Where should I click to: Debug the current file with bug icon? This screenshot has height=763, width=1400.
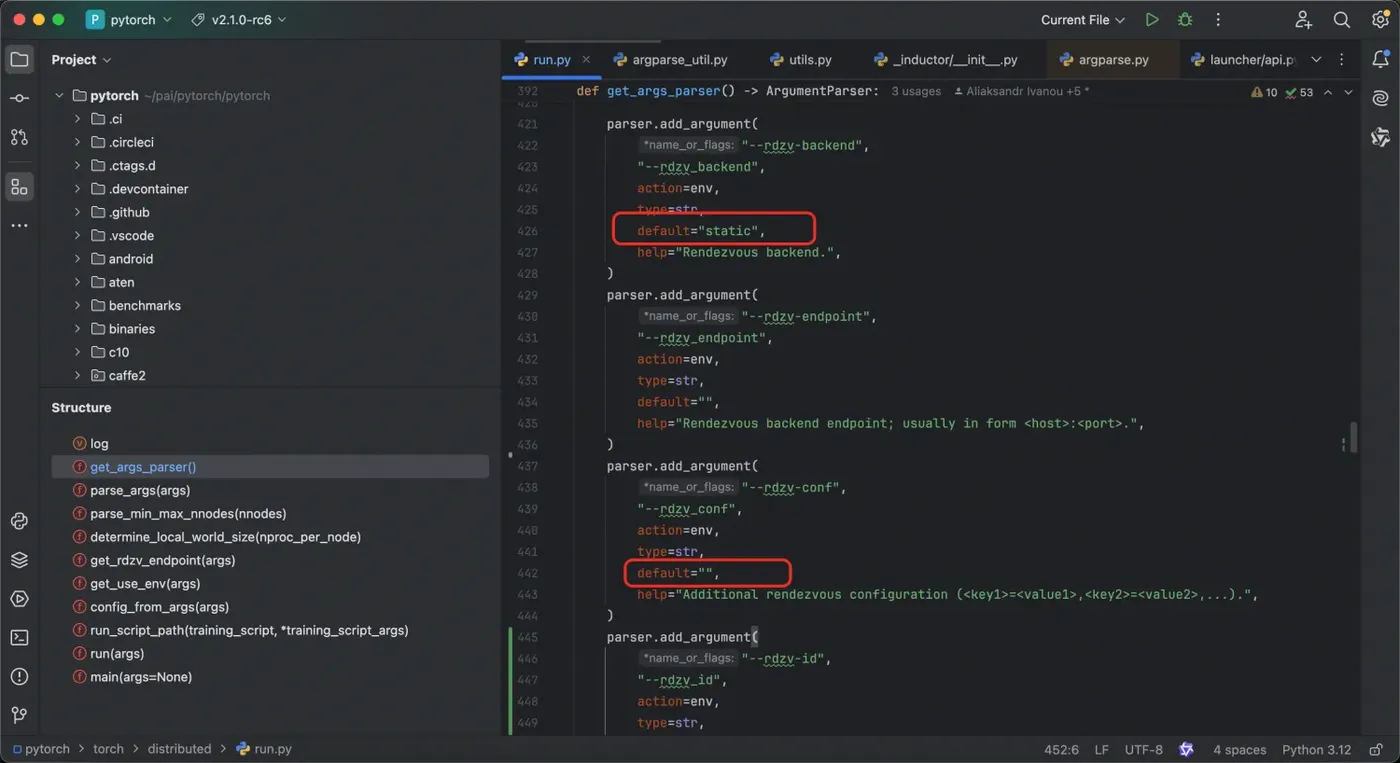tap(1185, 20)
